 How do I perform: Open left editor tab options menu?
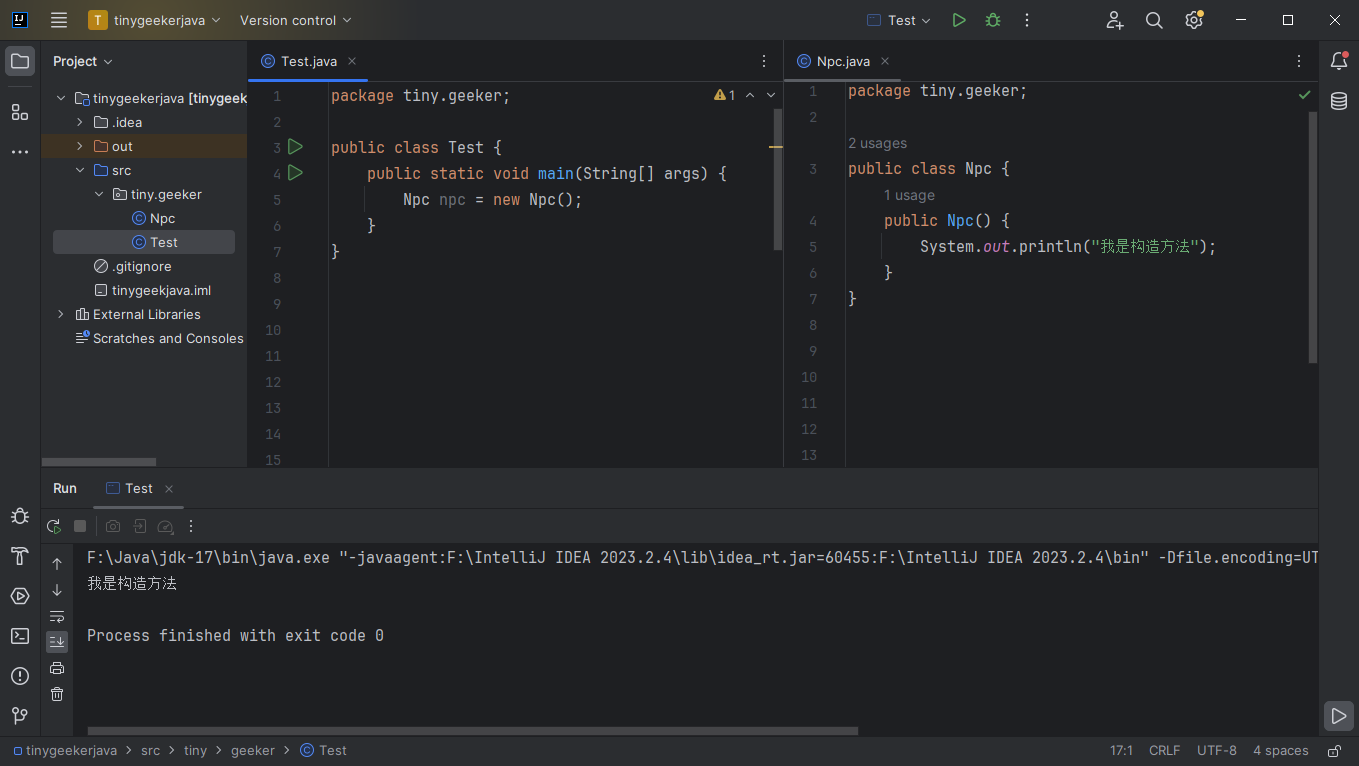765,61
